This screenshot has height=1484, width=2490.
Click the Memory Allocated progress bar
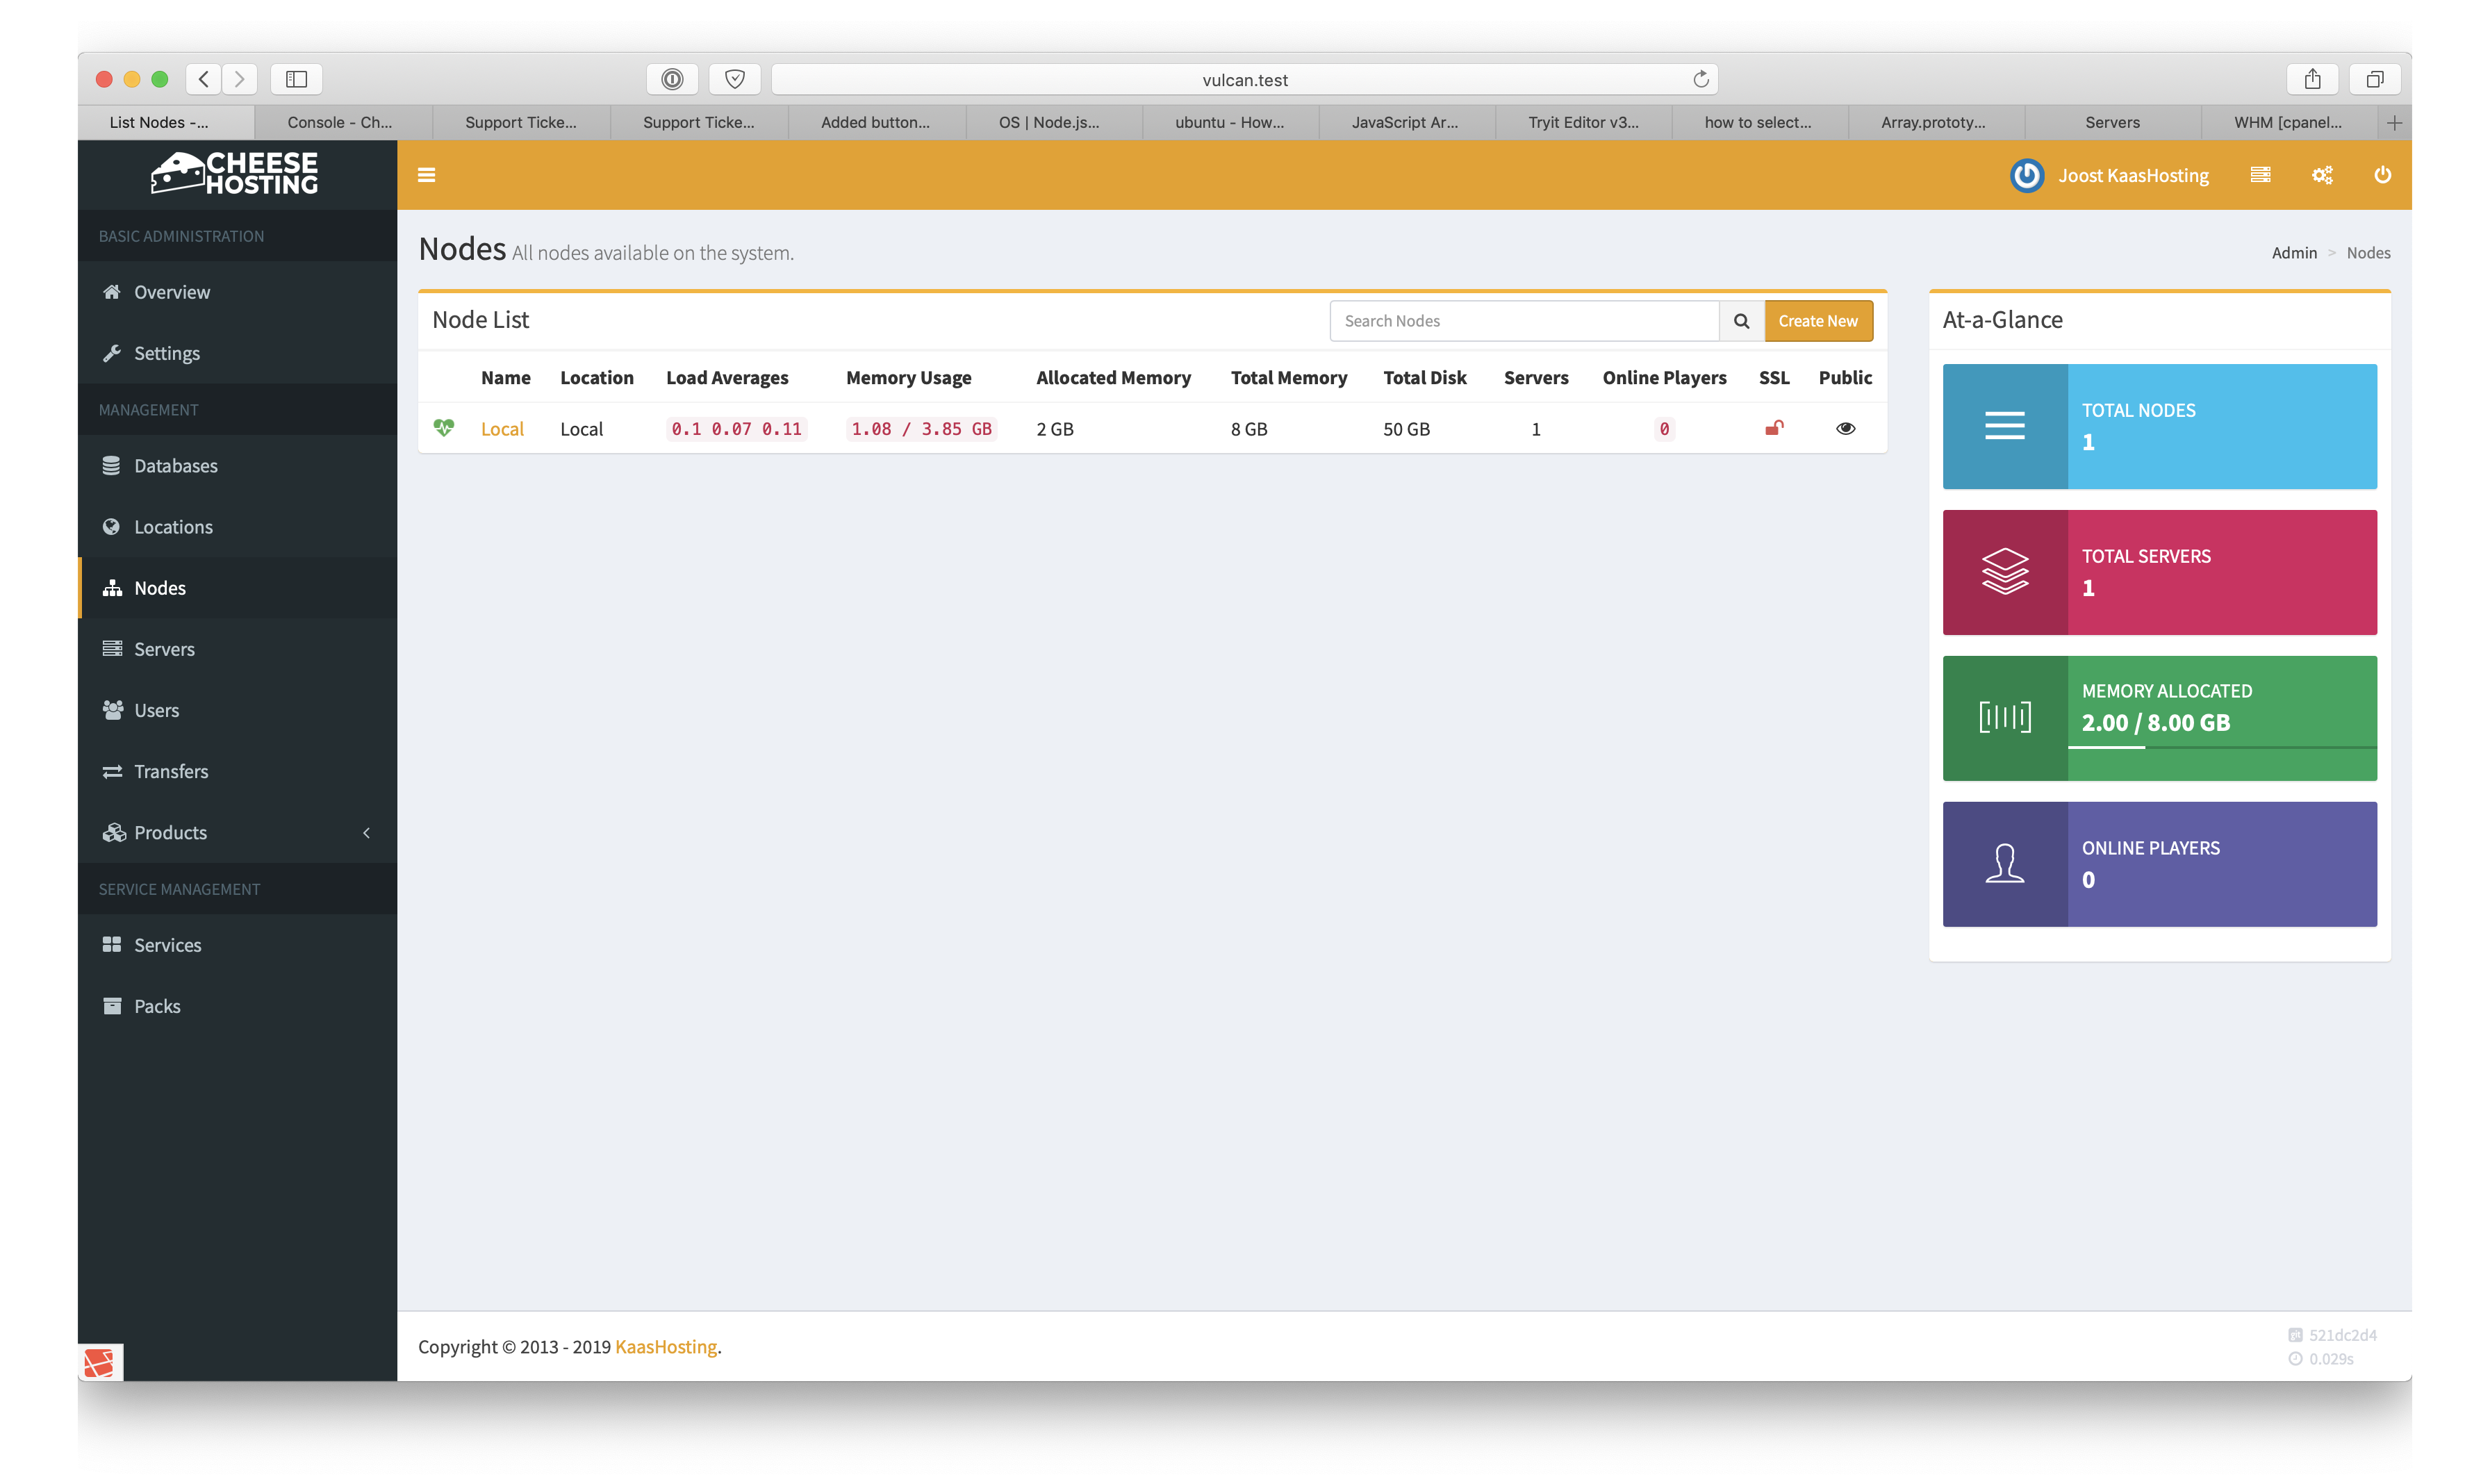(2221, 747)
